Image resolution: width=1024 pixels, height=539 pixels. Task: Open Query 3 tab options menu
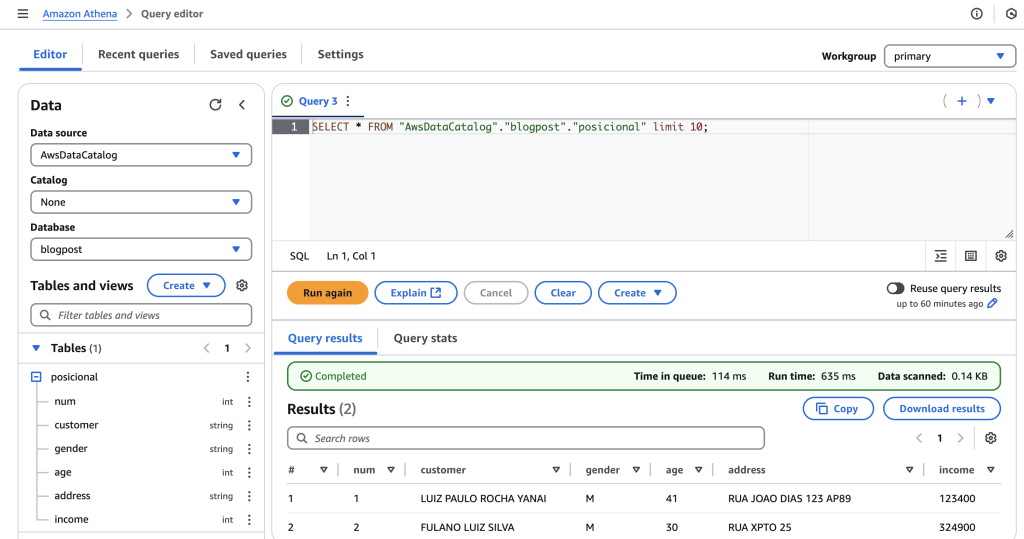click(348, 101)
